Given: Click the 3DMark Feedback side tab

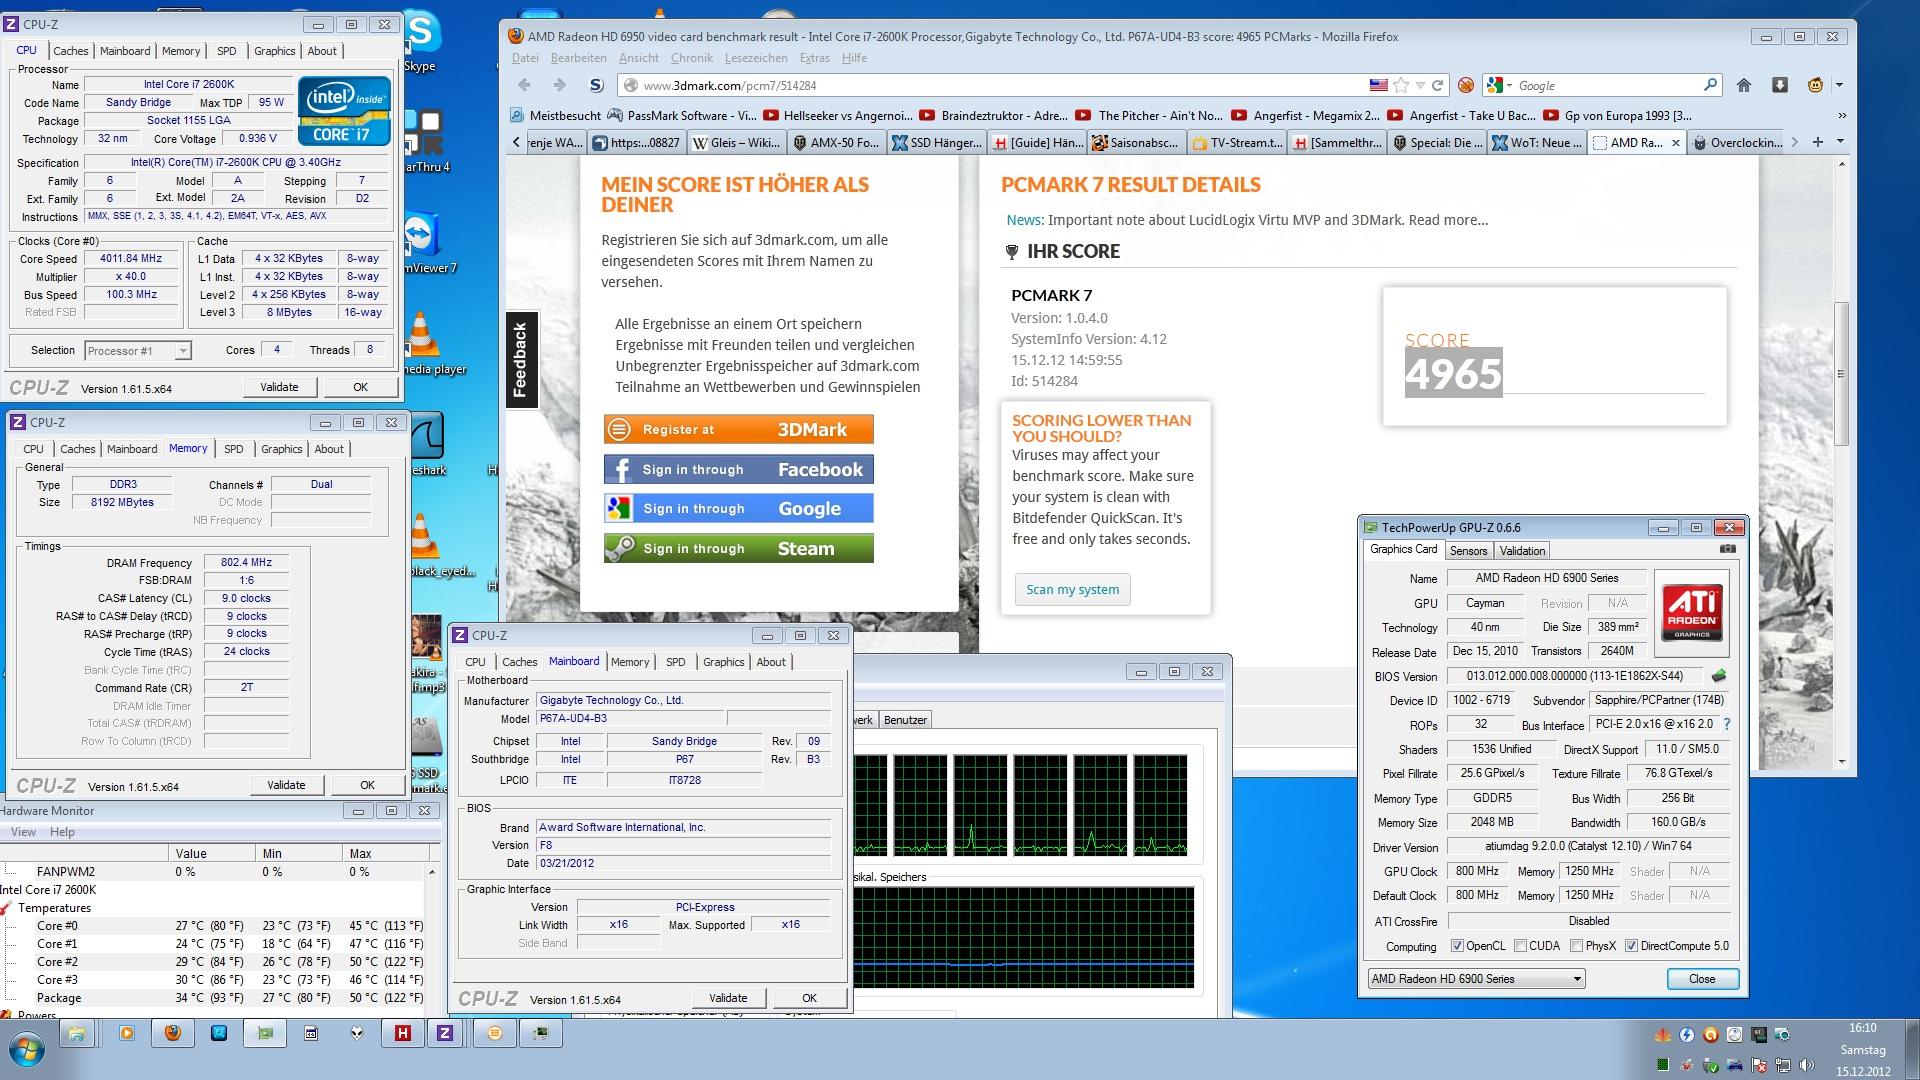Looking at the screenshot, I should point(521,360).
